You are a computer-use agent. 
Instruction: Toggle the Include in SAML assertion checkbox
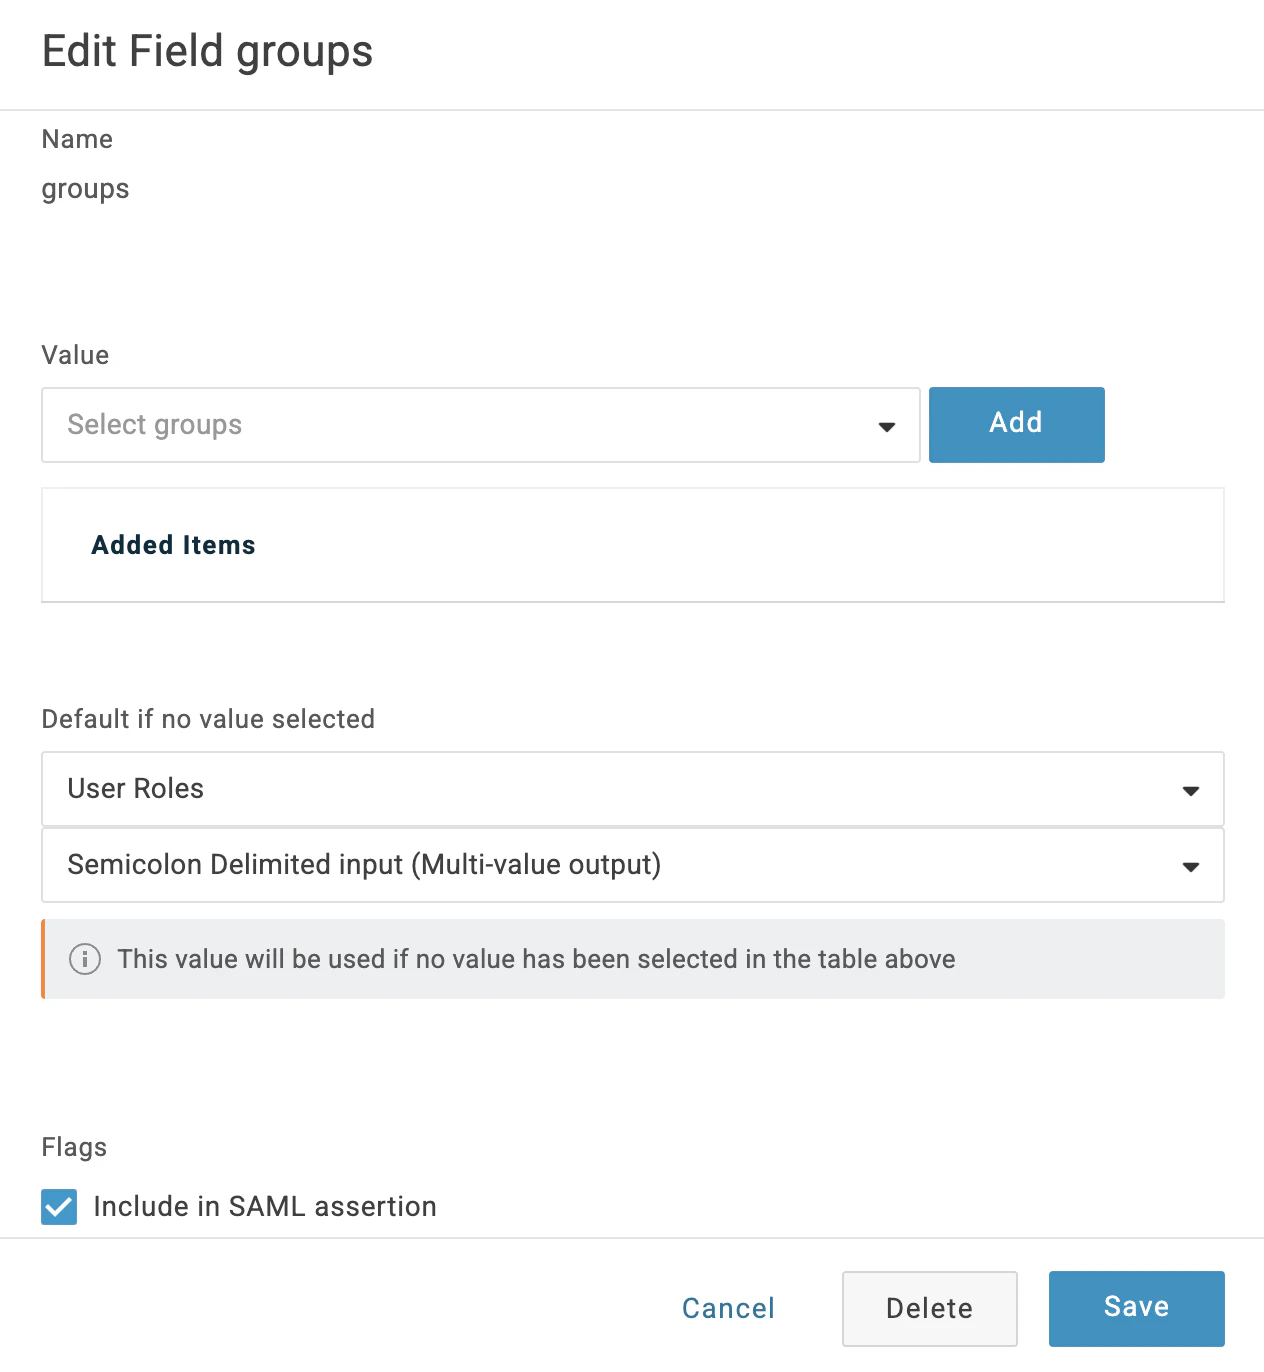click(x=59, y=1207)
